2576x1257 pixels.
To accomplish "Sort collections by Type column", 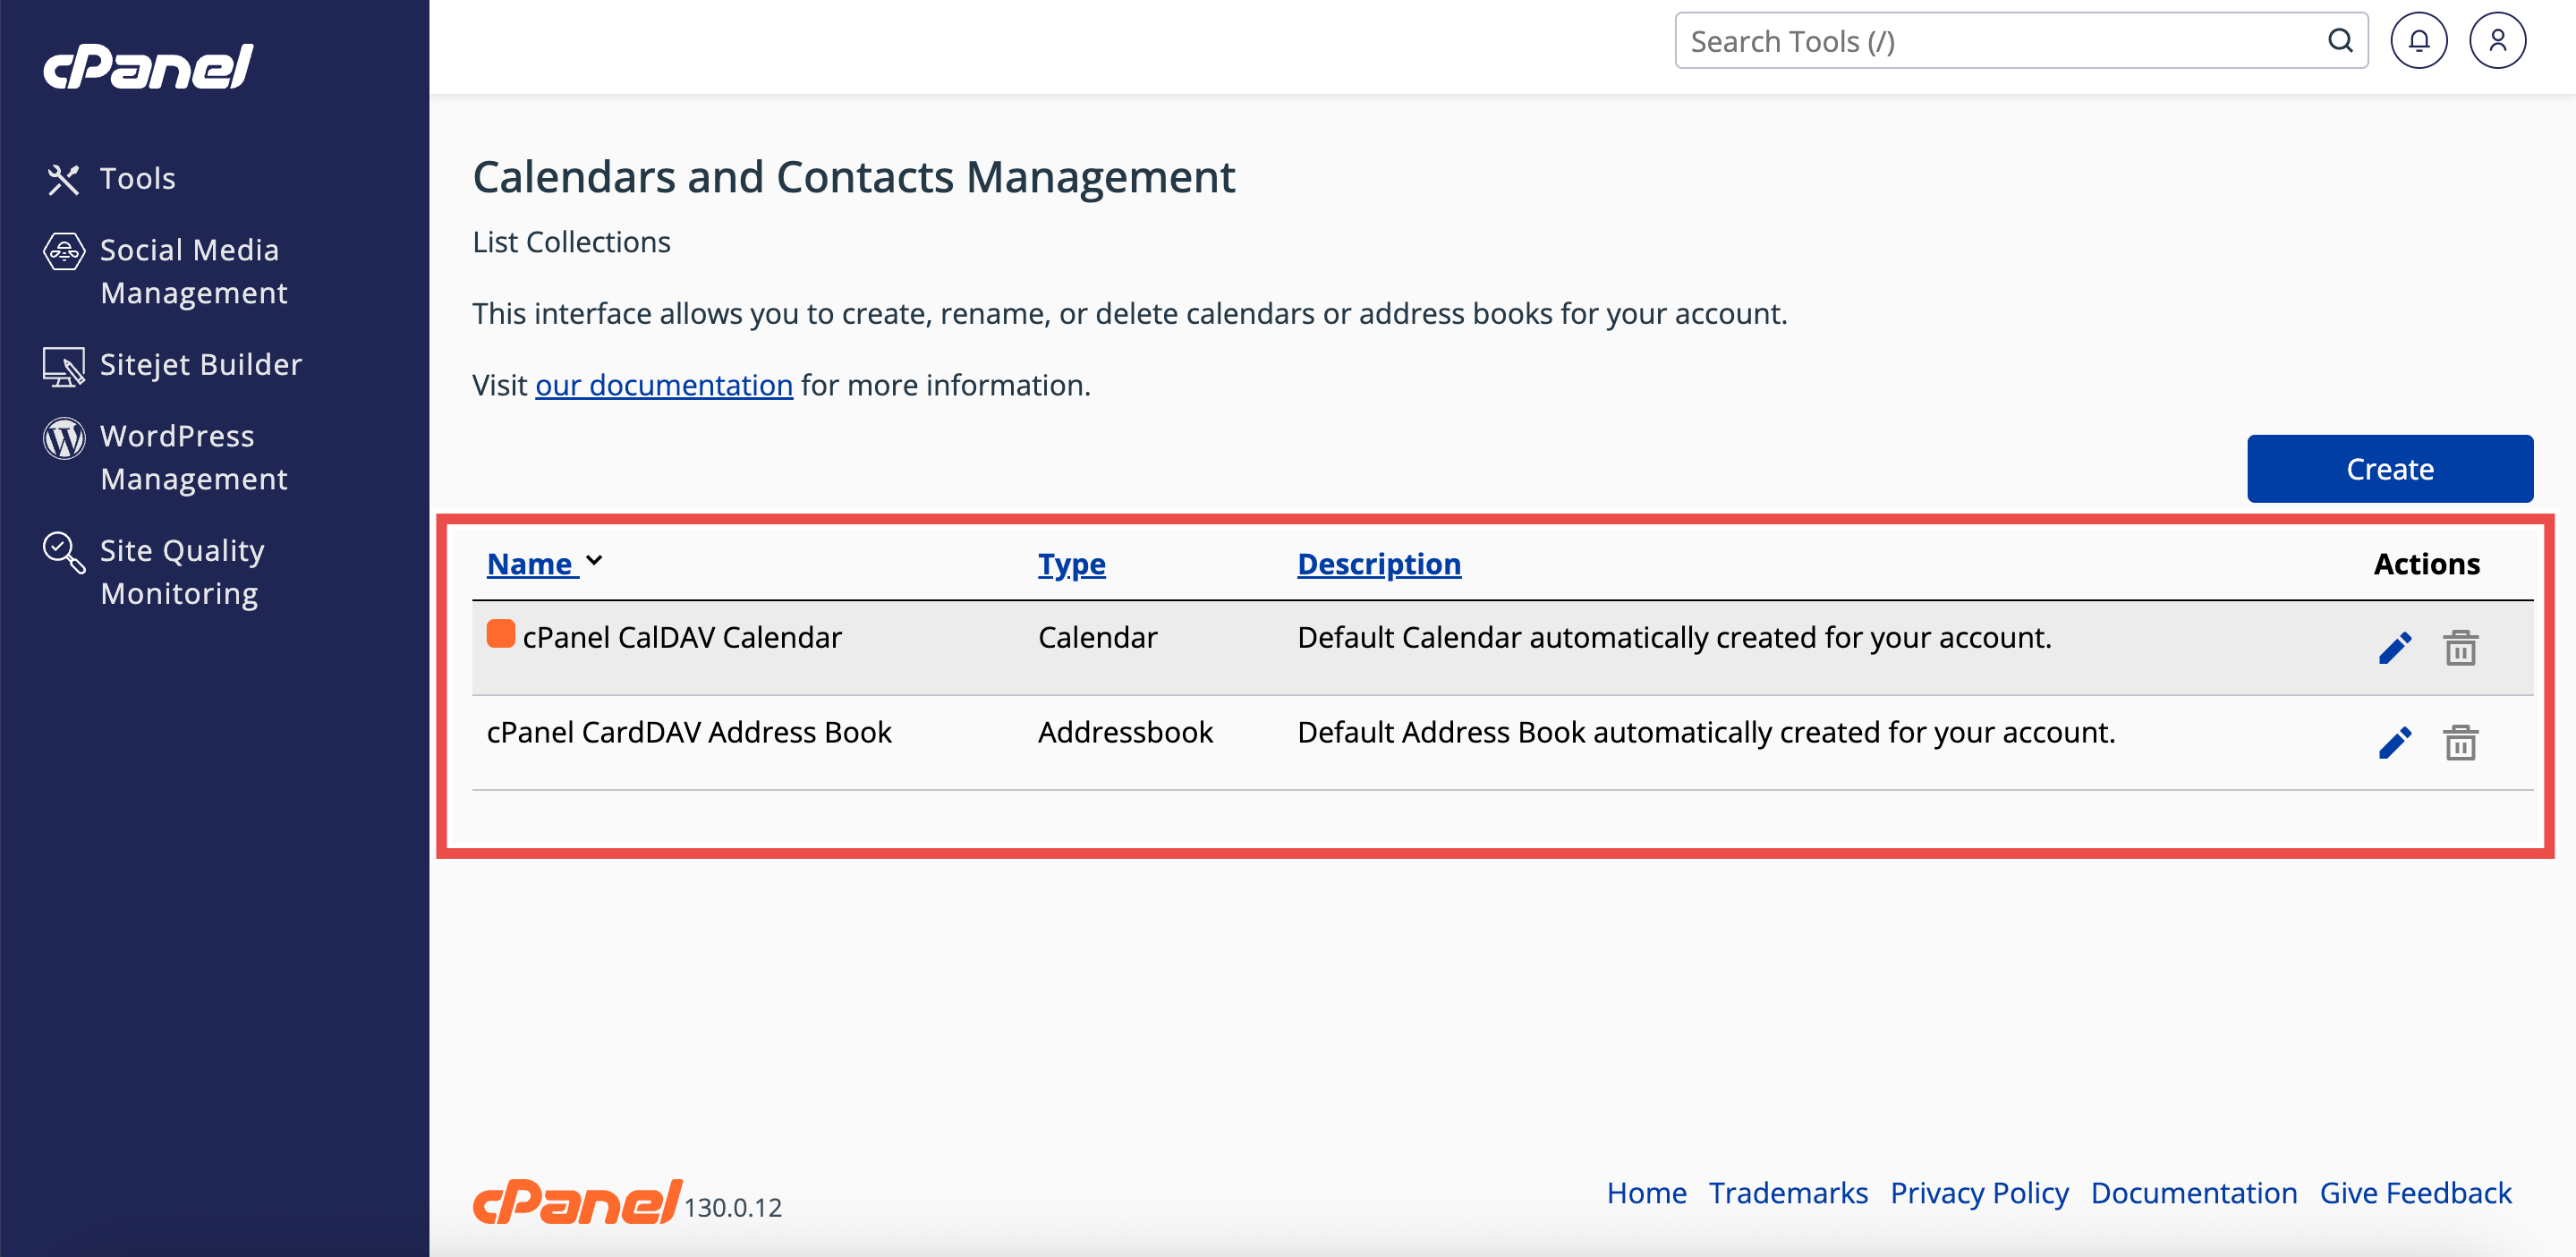I will point(1071,564).
